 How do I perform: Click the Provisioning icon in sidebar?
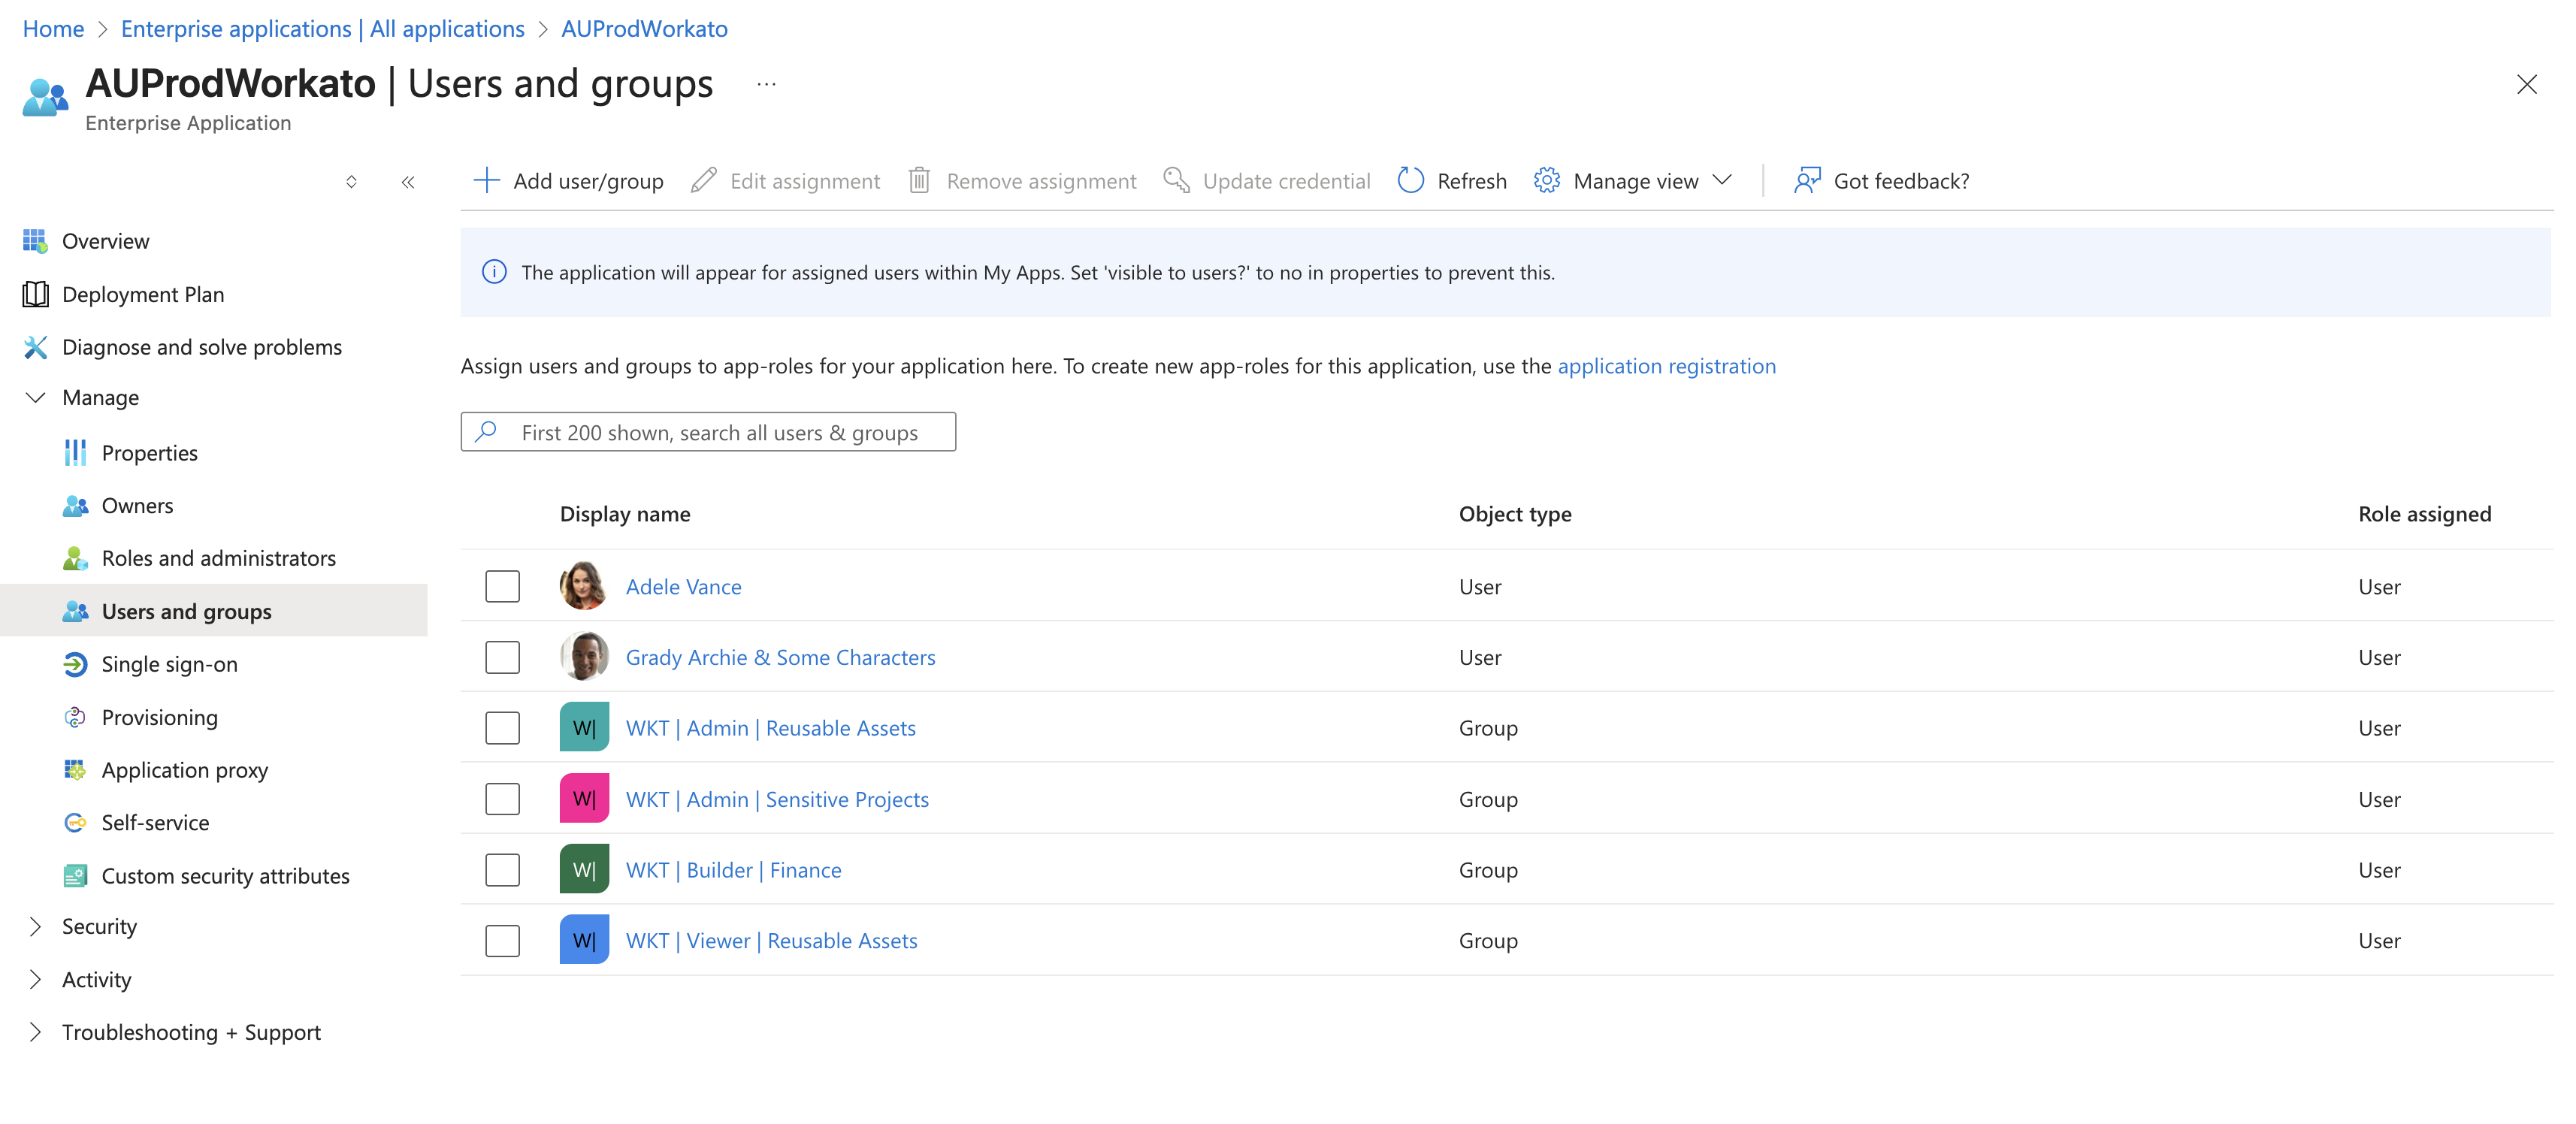[x=75, y=717]
